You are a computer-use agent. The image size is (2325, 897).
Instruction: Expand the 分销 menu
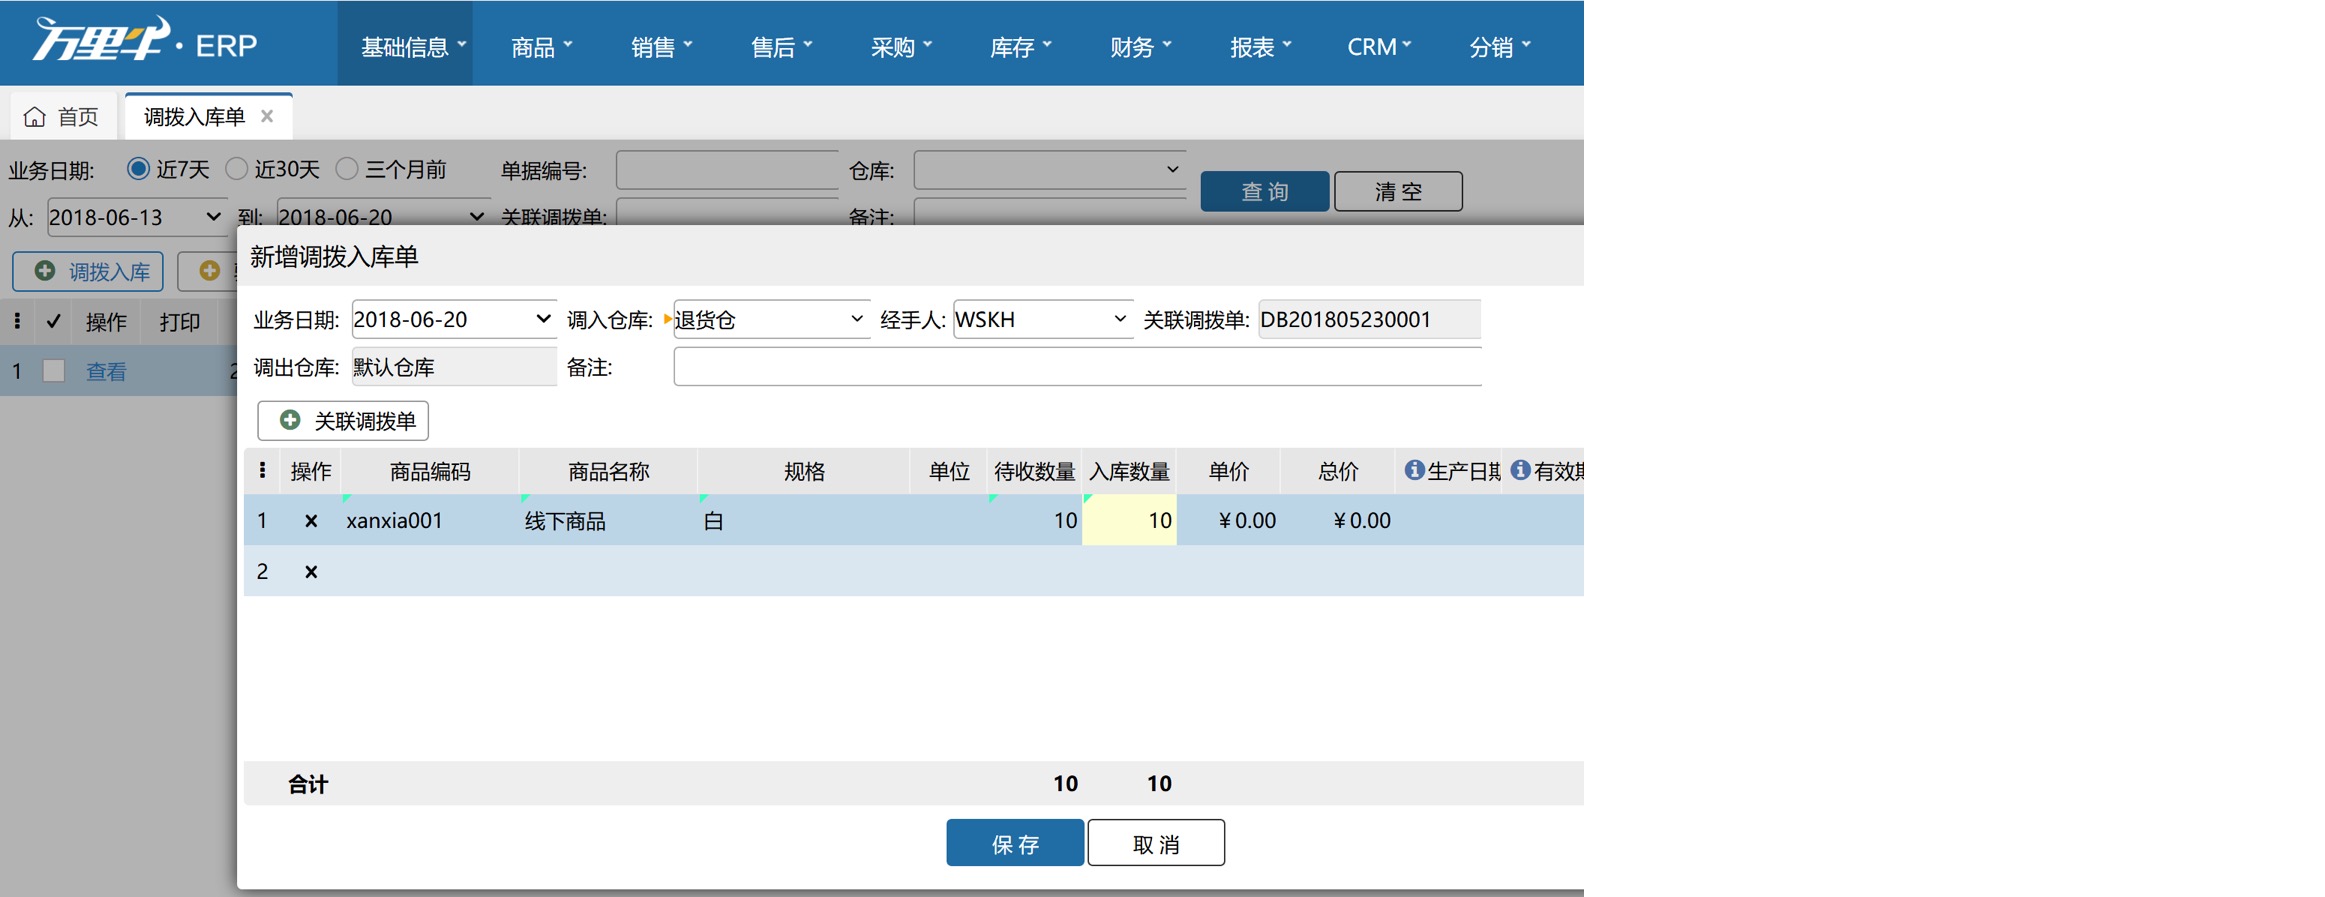point(1499,46)
